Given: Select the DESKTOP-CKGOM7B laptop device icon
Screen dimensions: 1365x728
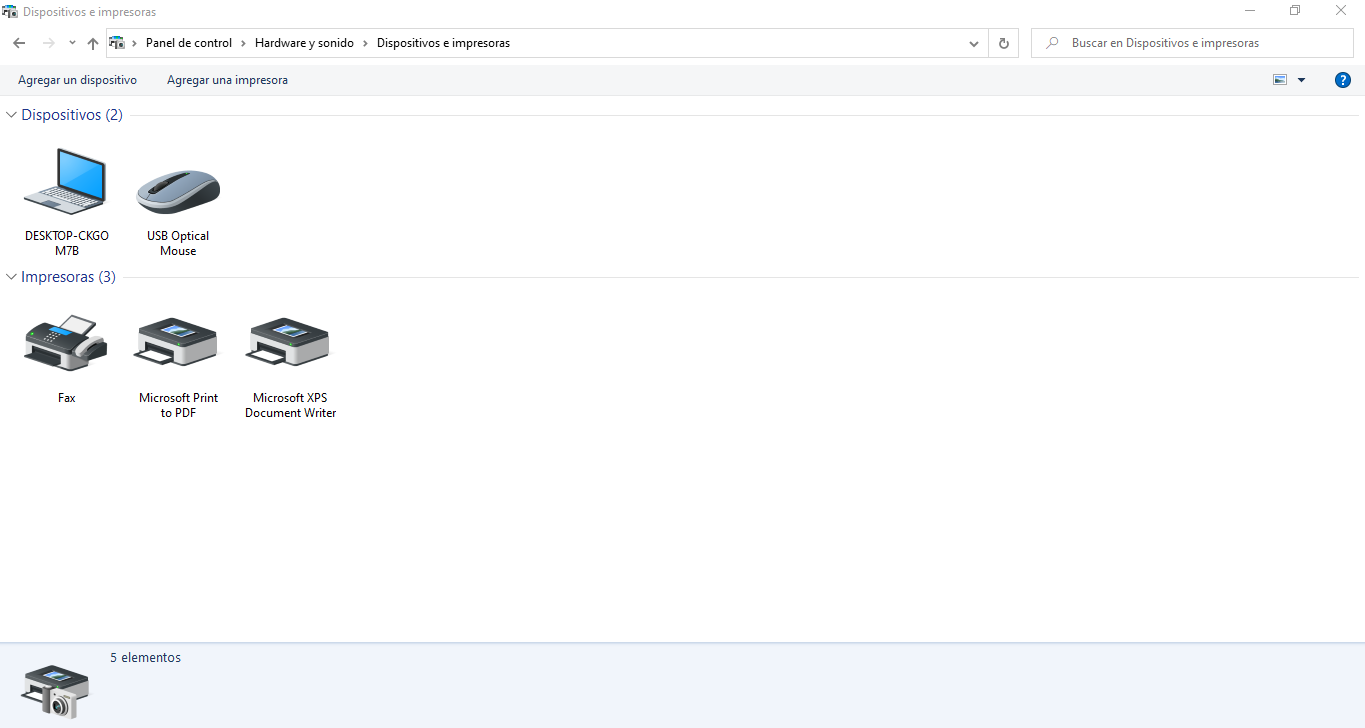Looking at the screenshot, I should click(66, 182).
